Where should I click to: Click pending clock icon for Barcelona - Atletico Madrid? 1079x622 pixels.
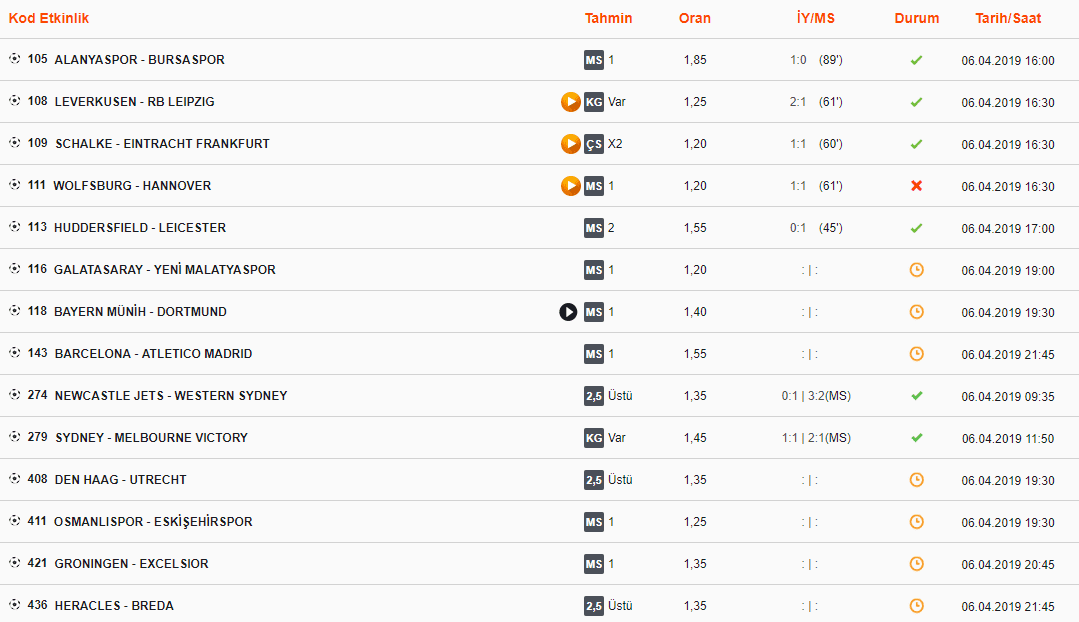(x=917, y=354)
